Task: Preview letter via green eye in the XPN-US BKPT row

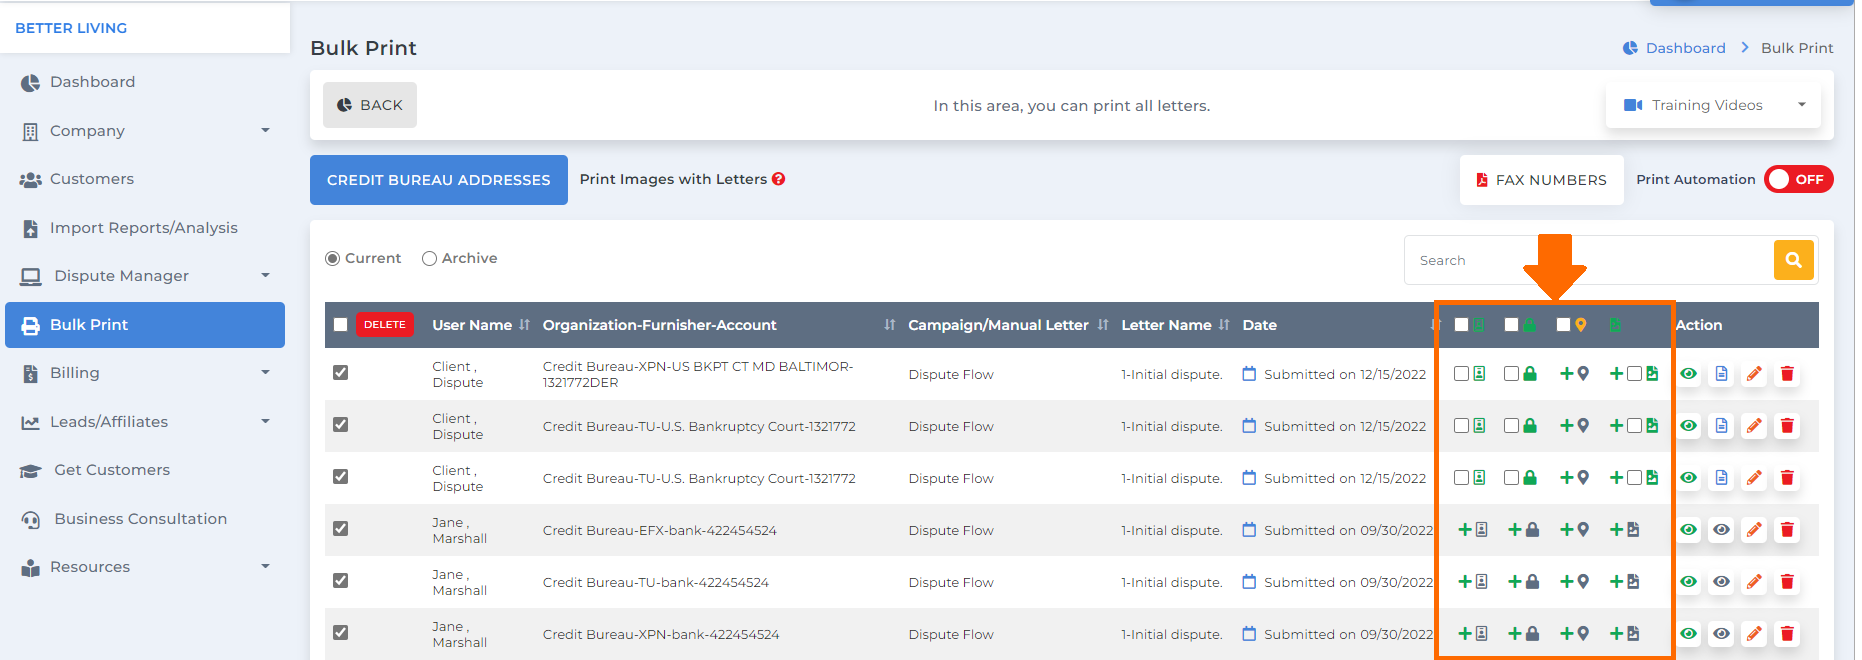Action: click(1688, 374)
